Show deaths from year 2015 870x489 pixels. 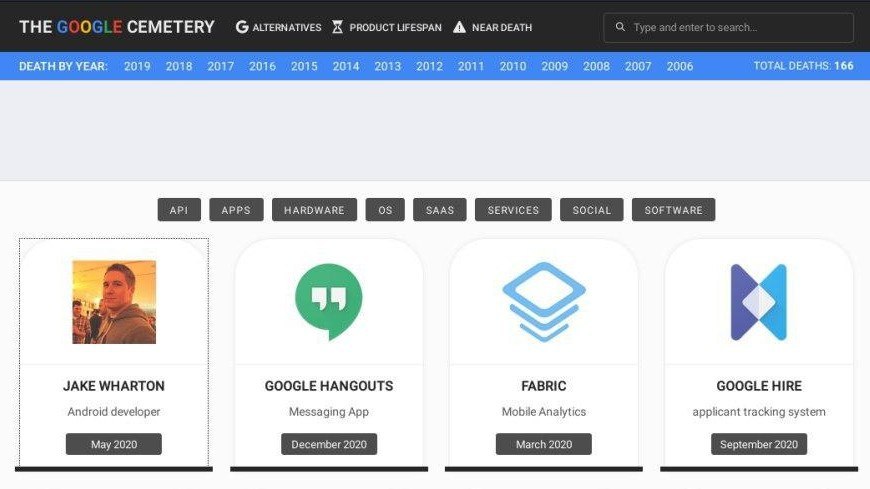click(x=304, y=66)
